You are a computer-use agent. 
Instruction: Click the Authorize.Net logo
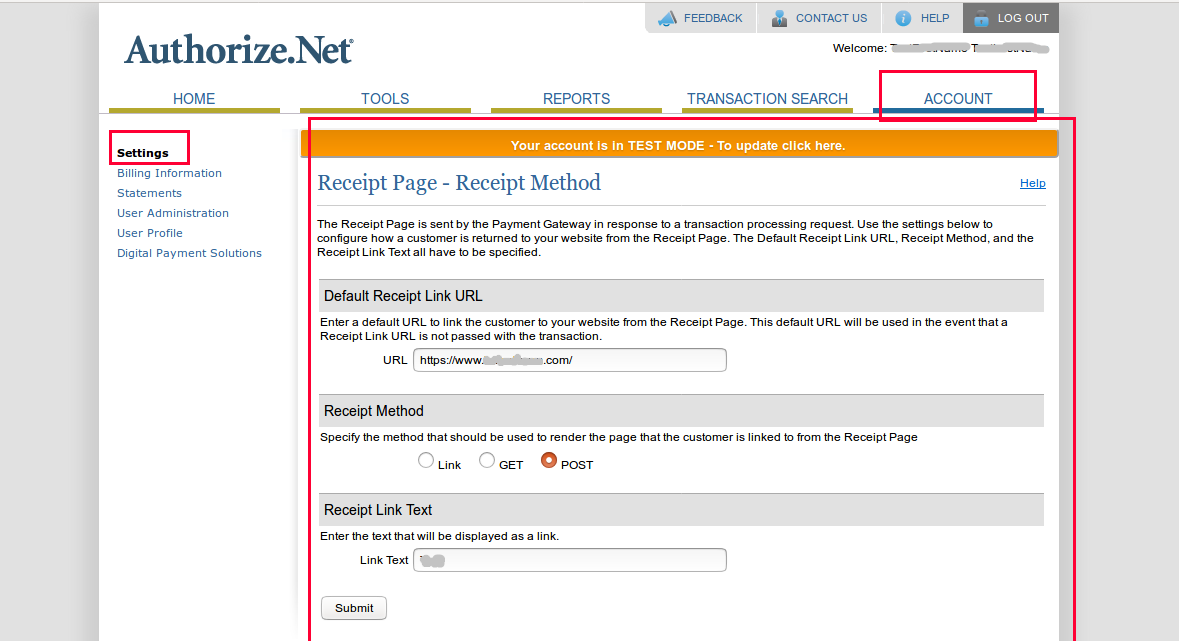(x=238, y=50)
